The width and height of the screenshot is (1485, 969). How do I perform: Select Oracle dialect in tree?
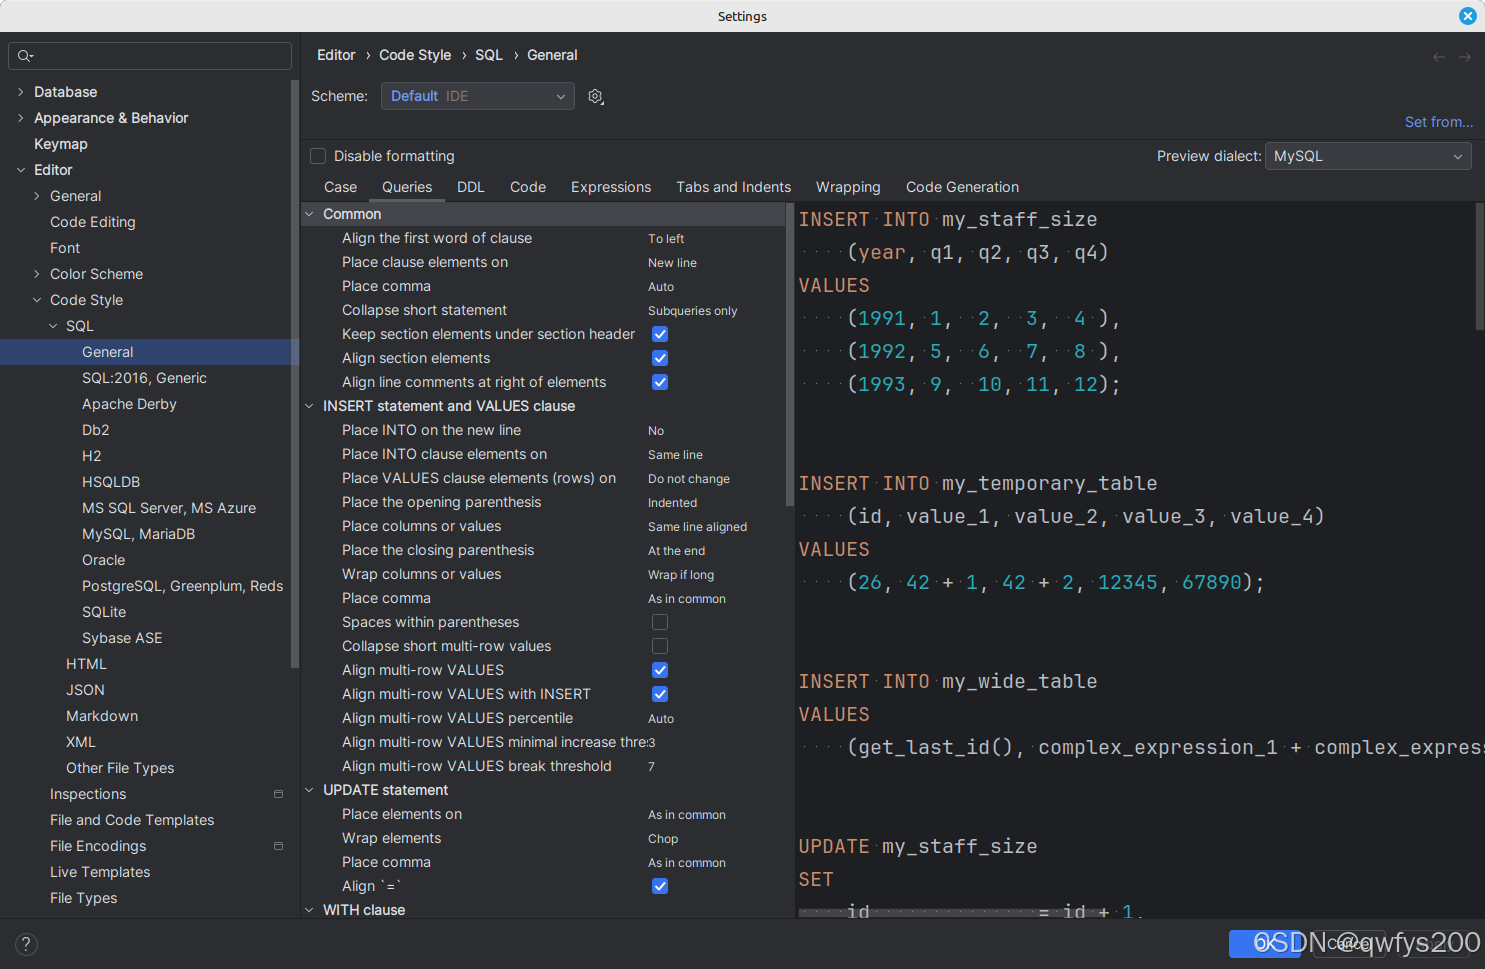pyautogui.click(x=103, y=560)
